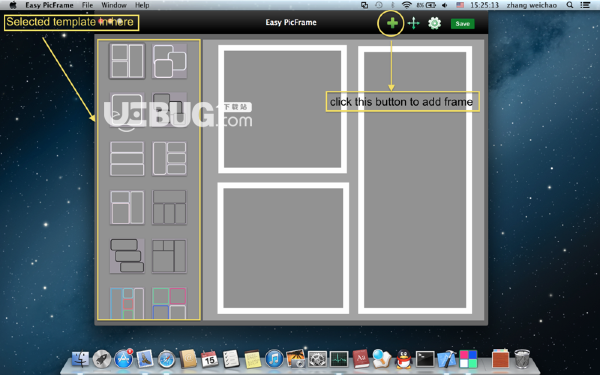Screen dimensions: 600x375
Task: Open App Store from the Dock
Action: (x=123, y=359)
